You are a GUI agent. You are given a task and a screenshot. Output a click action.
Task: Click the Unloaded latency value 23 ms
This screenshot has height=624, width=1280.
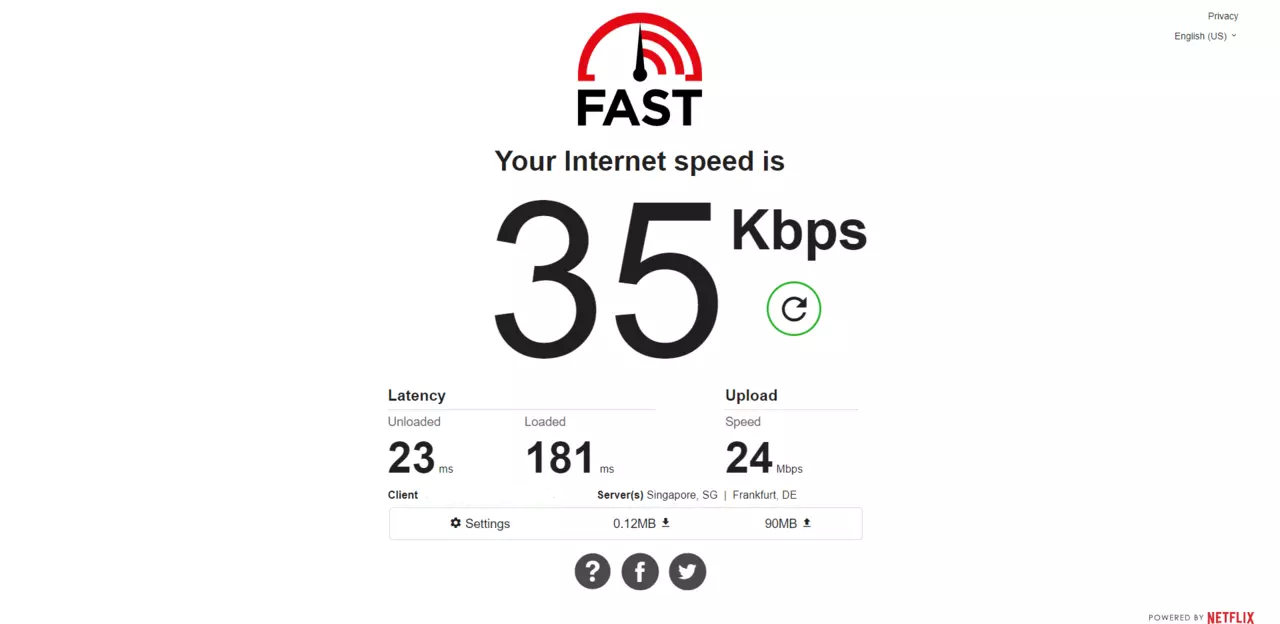(420, 458)
